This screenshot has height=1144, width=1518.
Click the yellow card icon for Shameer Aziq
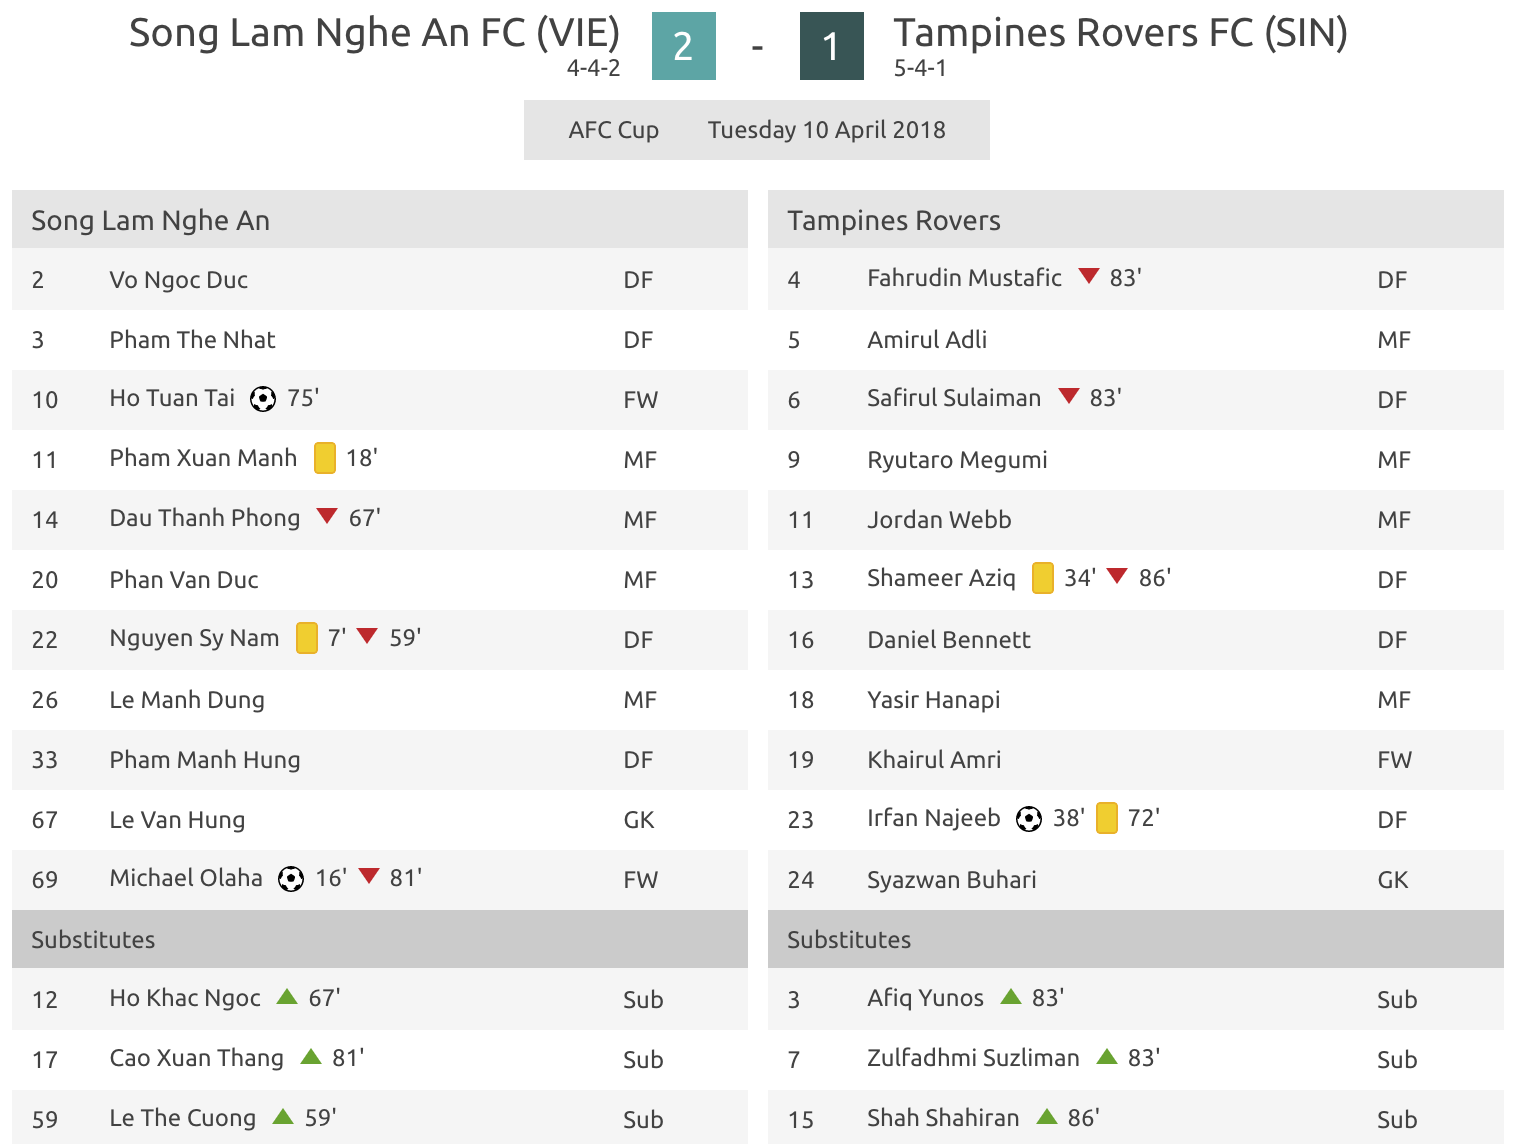[1043, 578]
